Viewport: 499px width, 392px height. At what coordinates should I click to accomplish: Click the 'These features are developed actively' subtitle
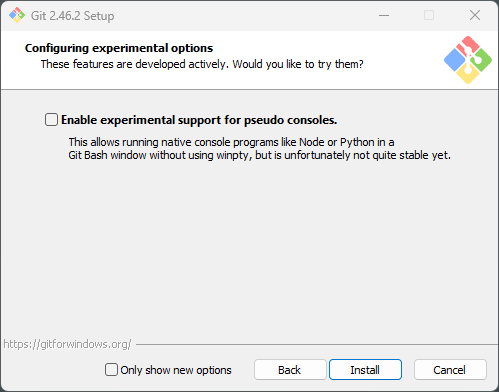tap(202, 64)
